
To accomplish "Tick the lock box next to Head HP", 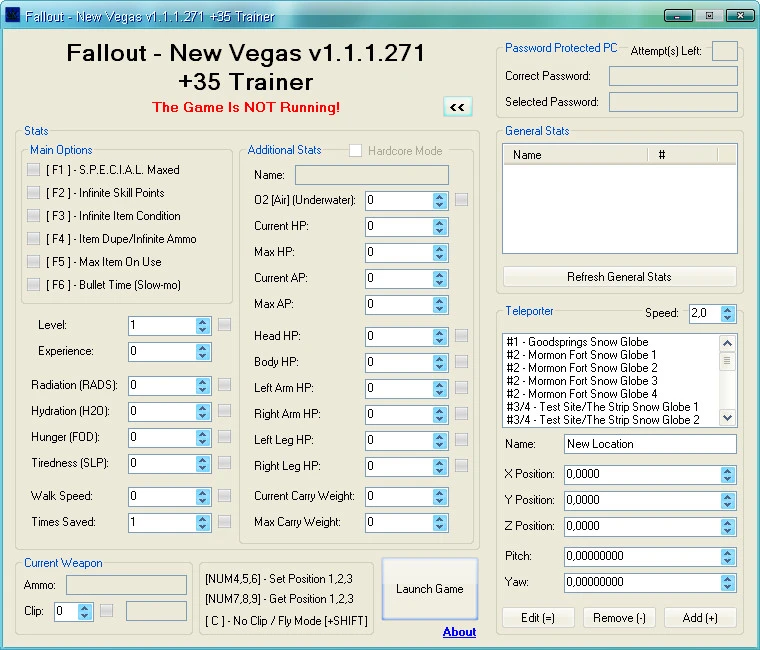I will 461,335.
